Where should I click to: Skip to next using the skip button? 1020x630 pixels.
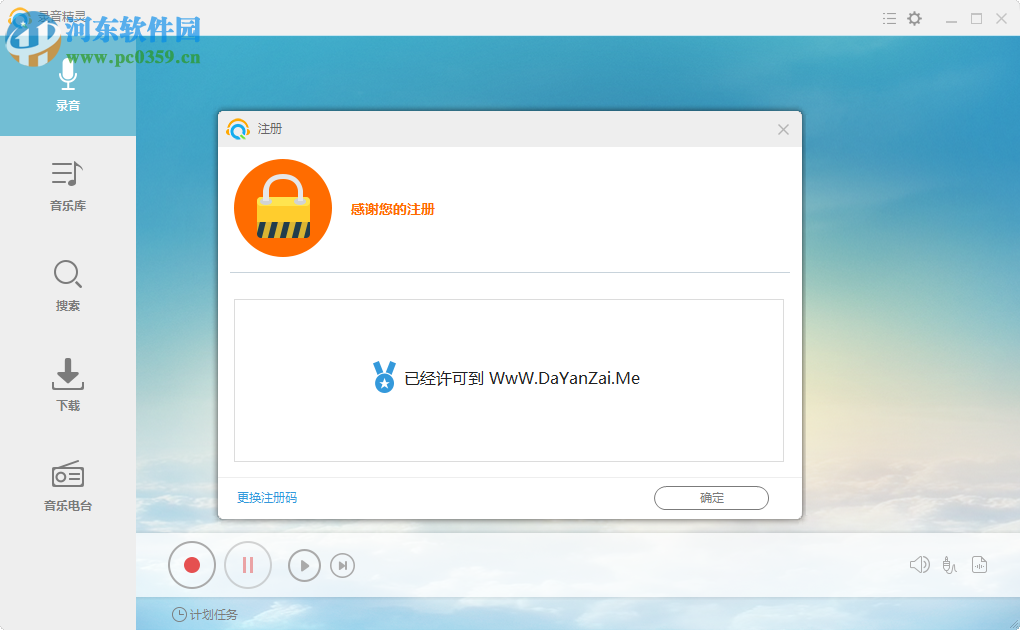[x=342, y=565]
